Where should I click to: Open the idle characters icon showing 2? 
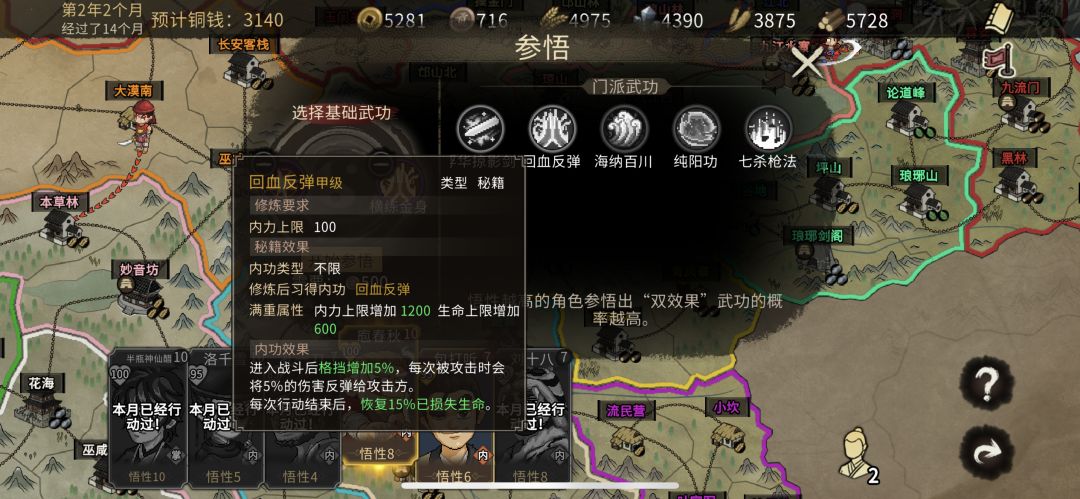858,454
